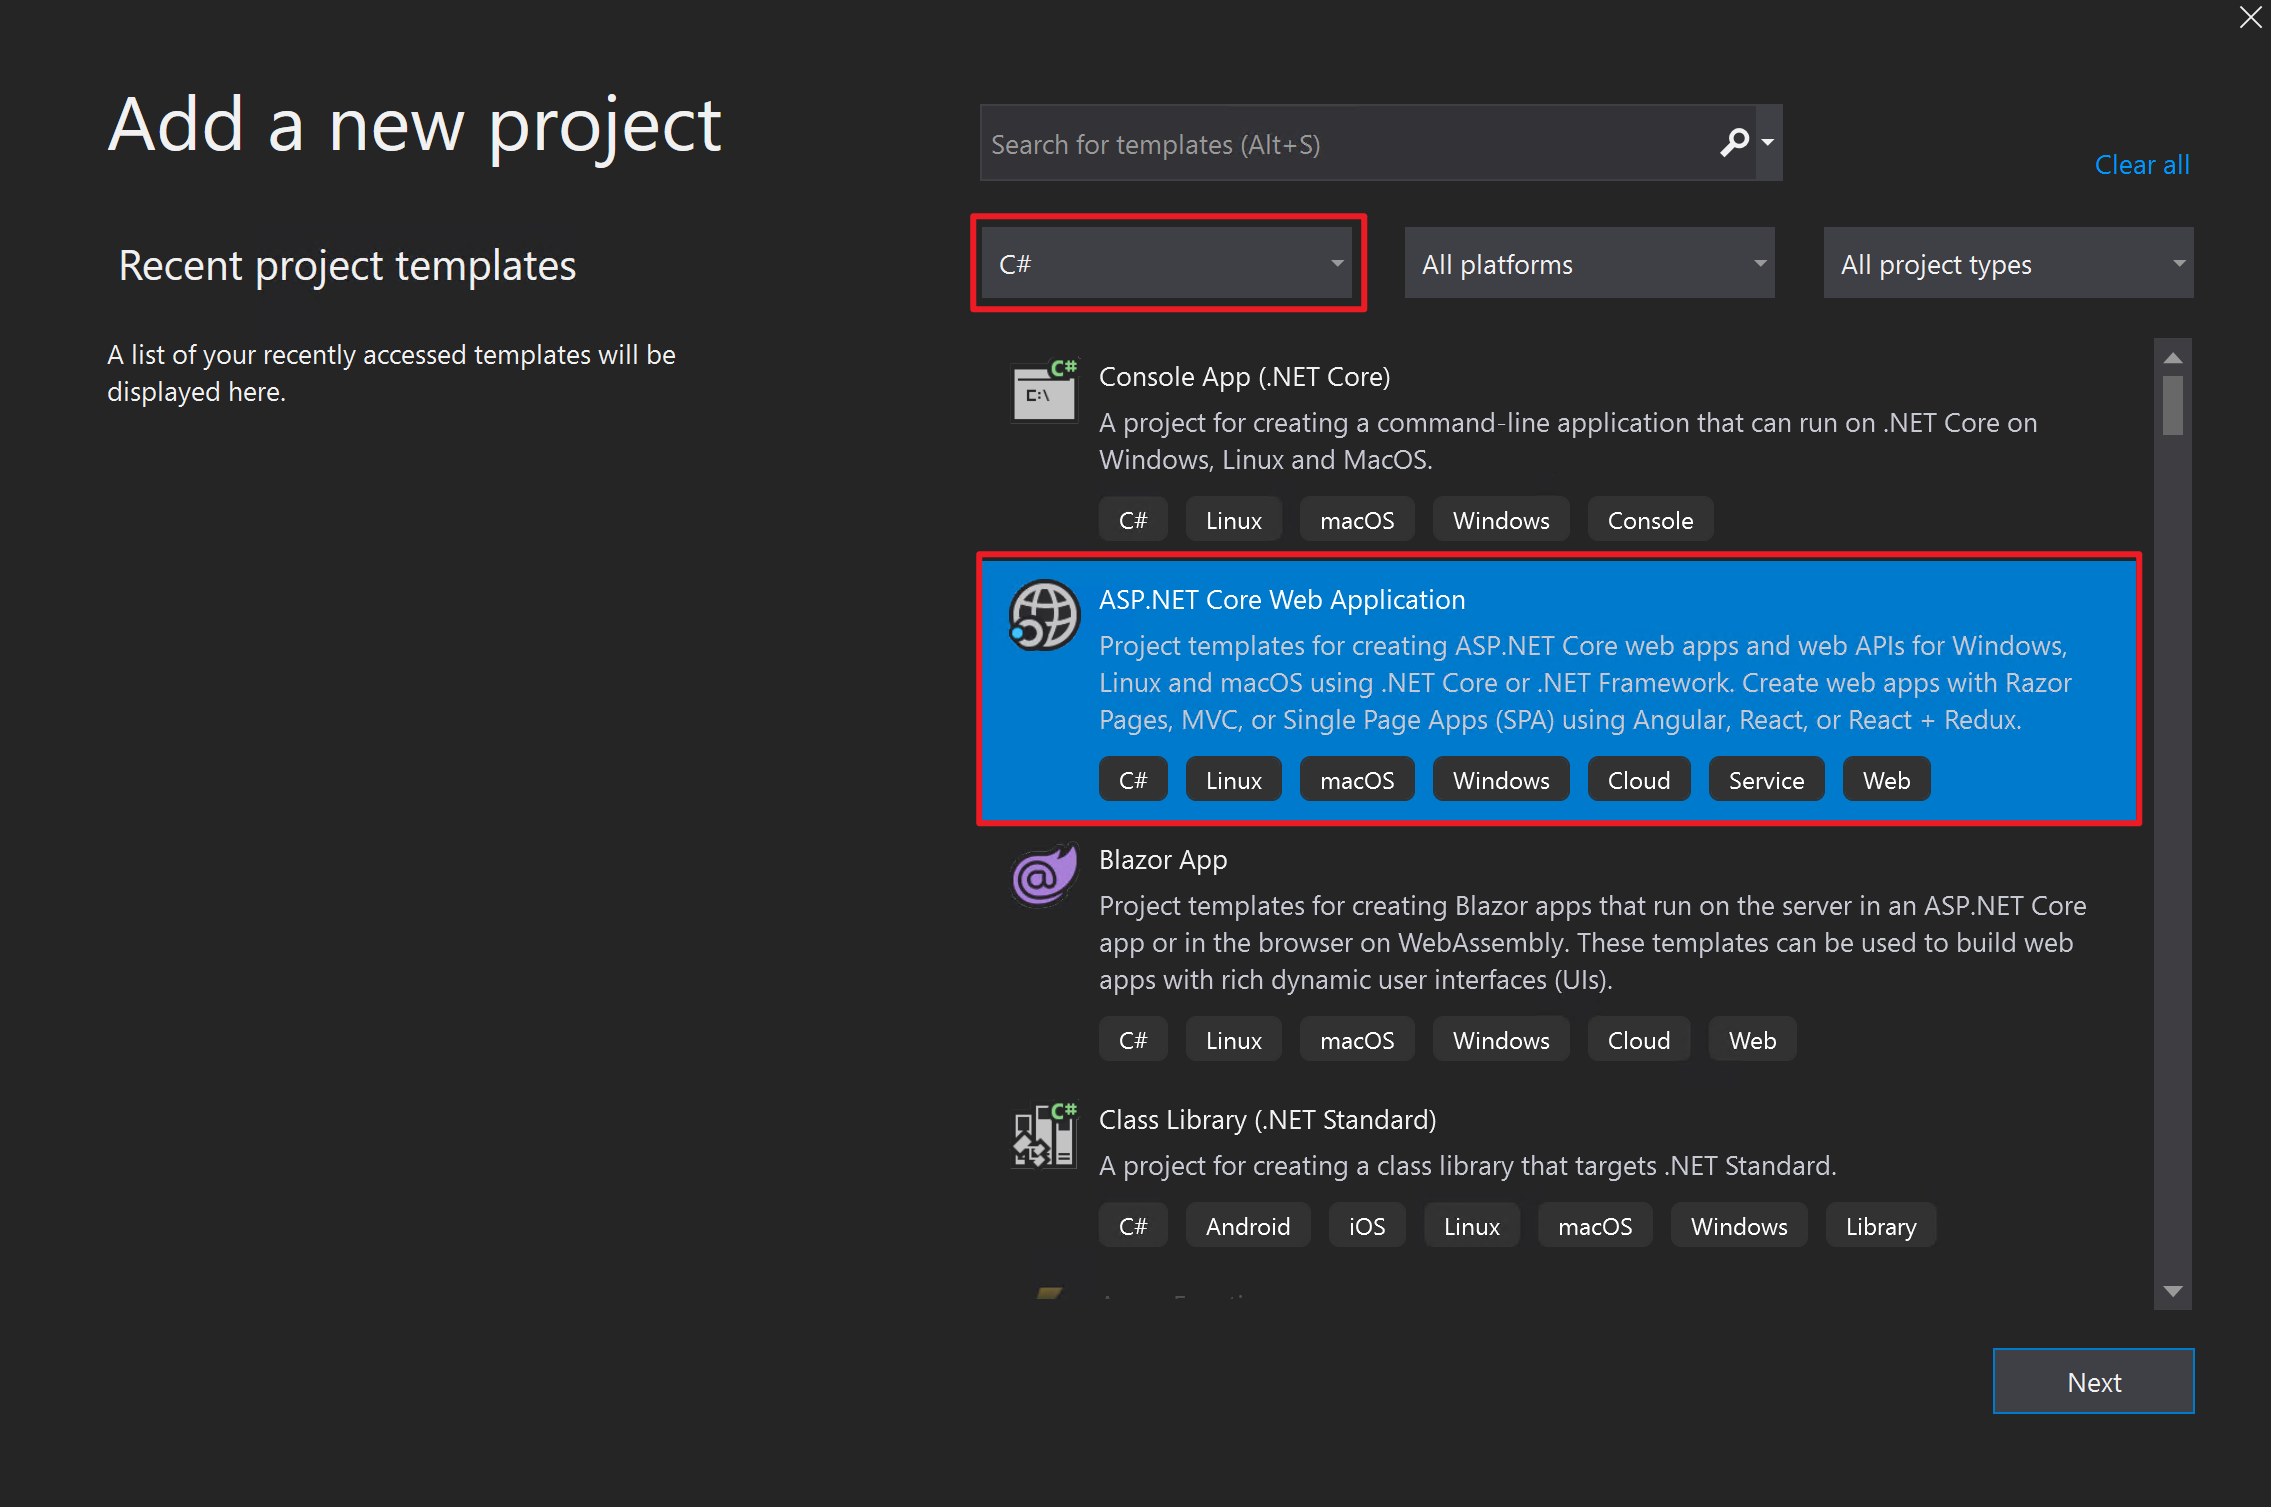2271x1507 pixels.
Task: Click the ASP.NET Core globe icon
Action: pos(1044,616)
